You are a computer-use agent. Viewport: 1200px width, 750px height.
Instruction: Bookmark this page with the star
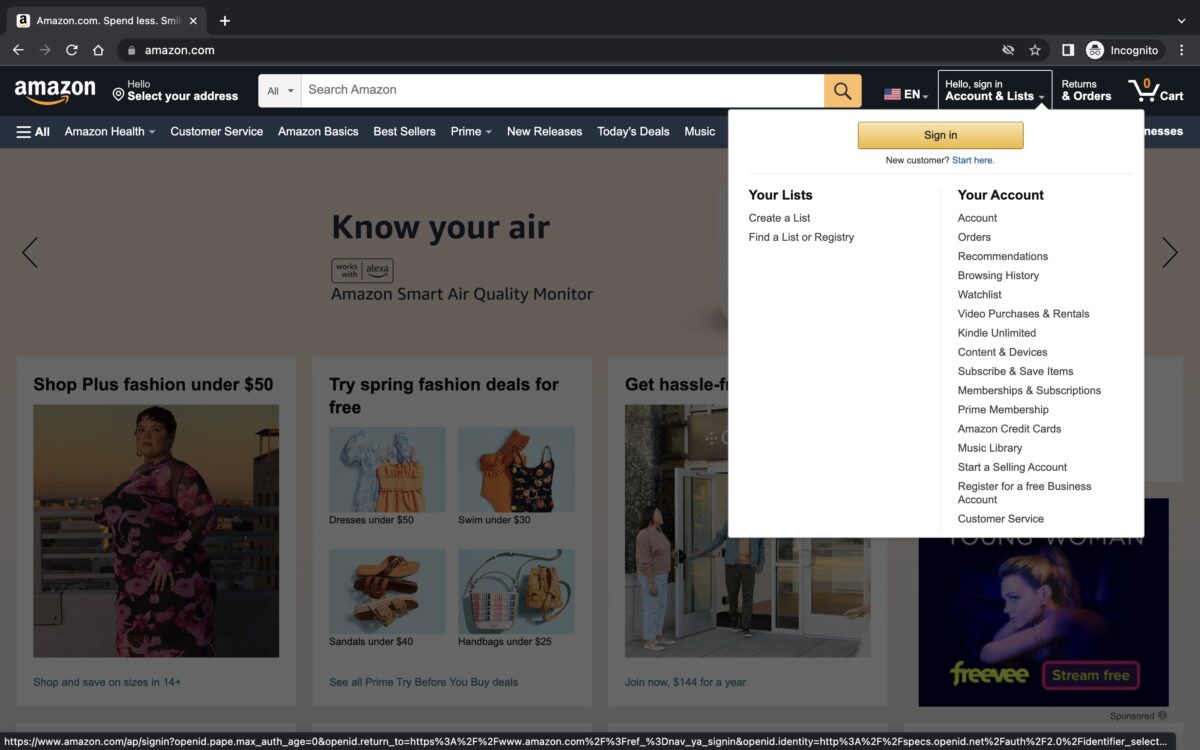[1035, 50]
